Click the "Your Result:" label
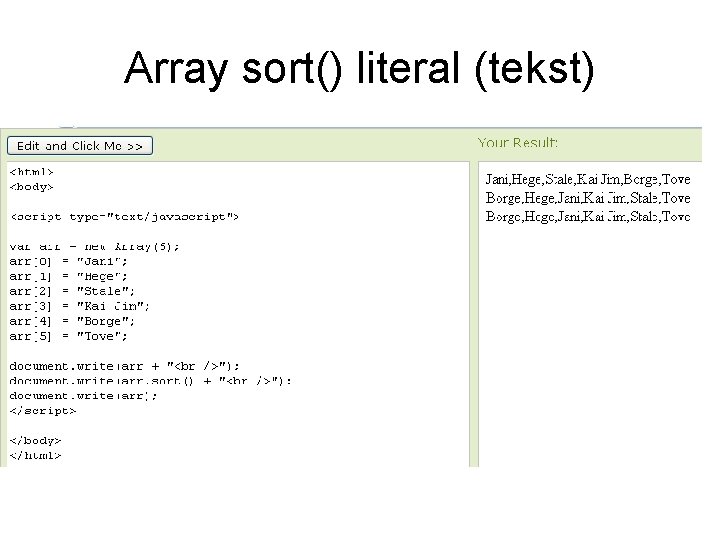 coord(518,143)
